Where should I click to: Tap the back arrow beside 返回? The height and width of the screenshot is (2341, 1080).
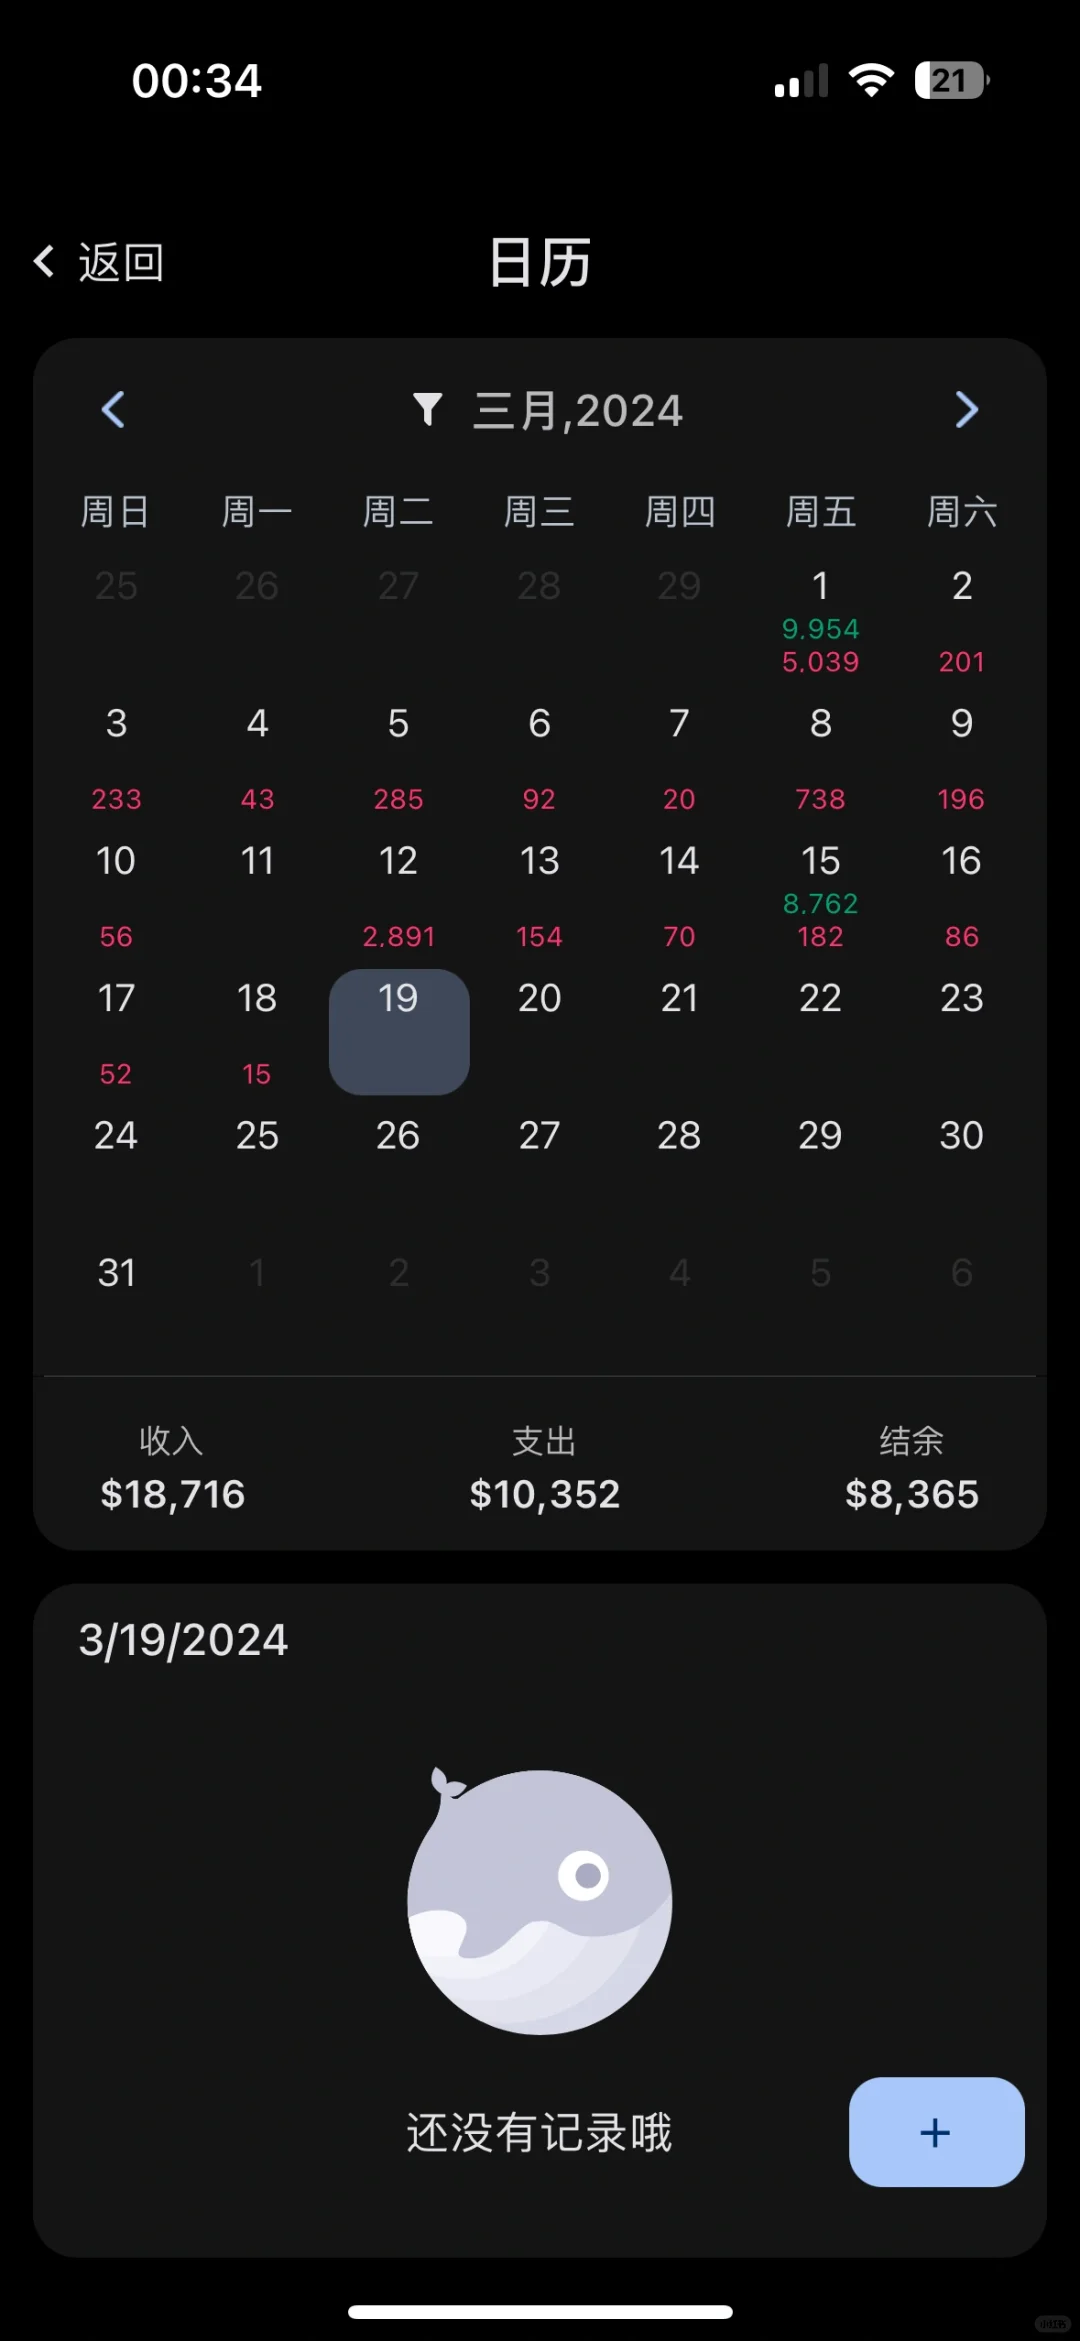point(43,262)
